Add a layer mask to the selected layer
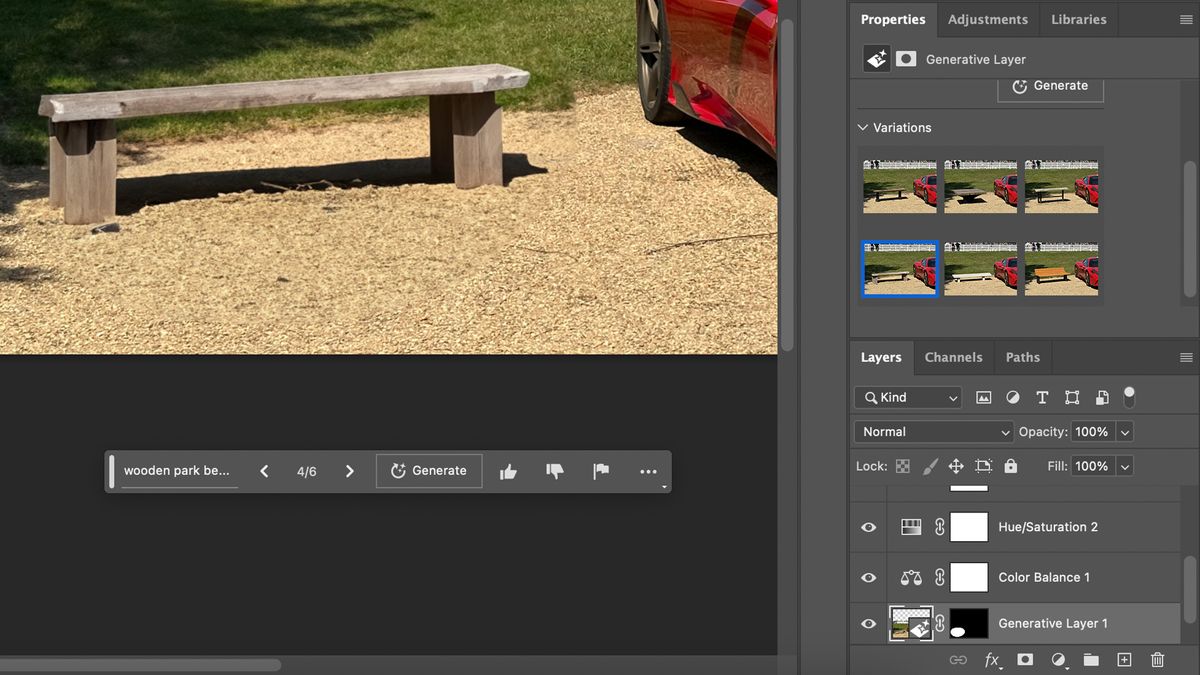Viewport: 1200px width, 675px height. click(1024, 660)
